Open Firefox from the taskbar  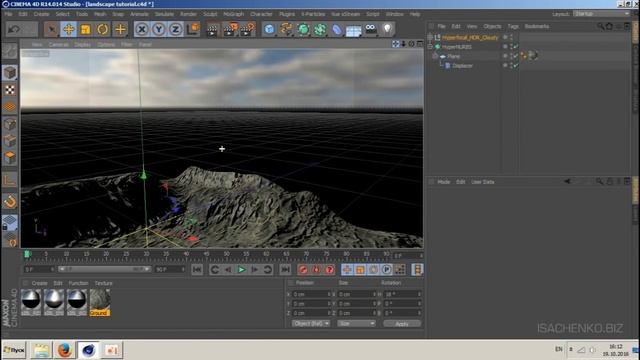click(x=64, y=350)
